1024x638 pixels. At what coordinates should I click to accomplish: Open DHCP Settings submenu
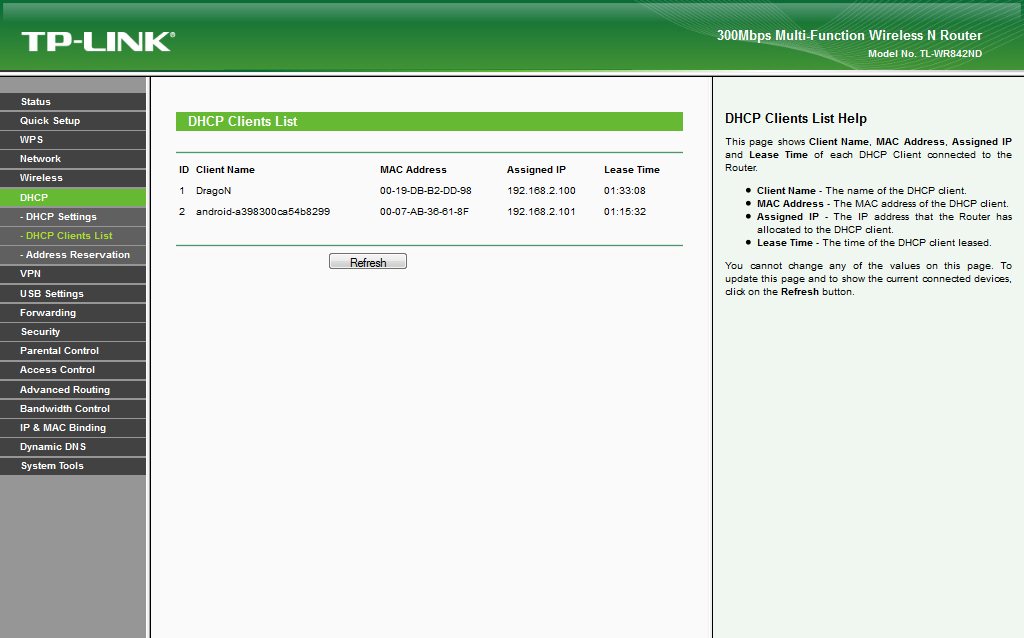pos(72,217)
